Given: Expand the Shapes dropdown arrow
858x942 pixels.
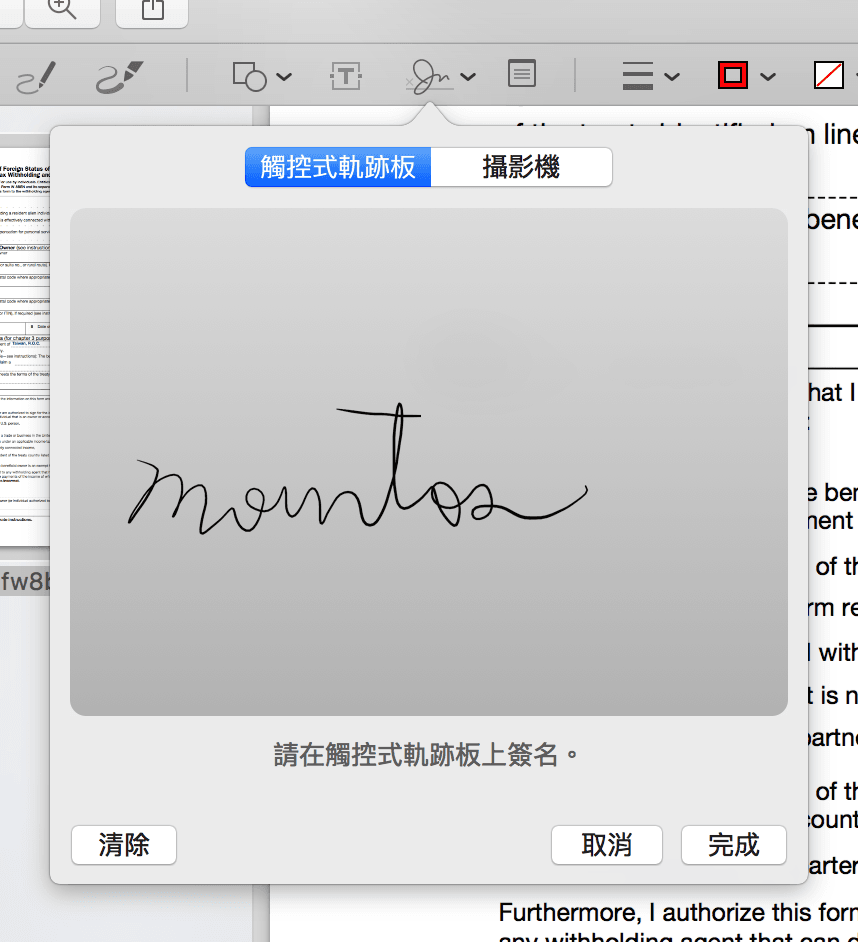Looking at the screenshot, I should pyautogui.click(x=284, y=77).
